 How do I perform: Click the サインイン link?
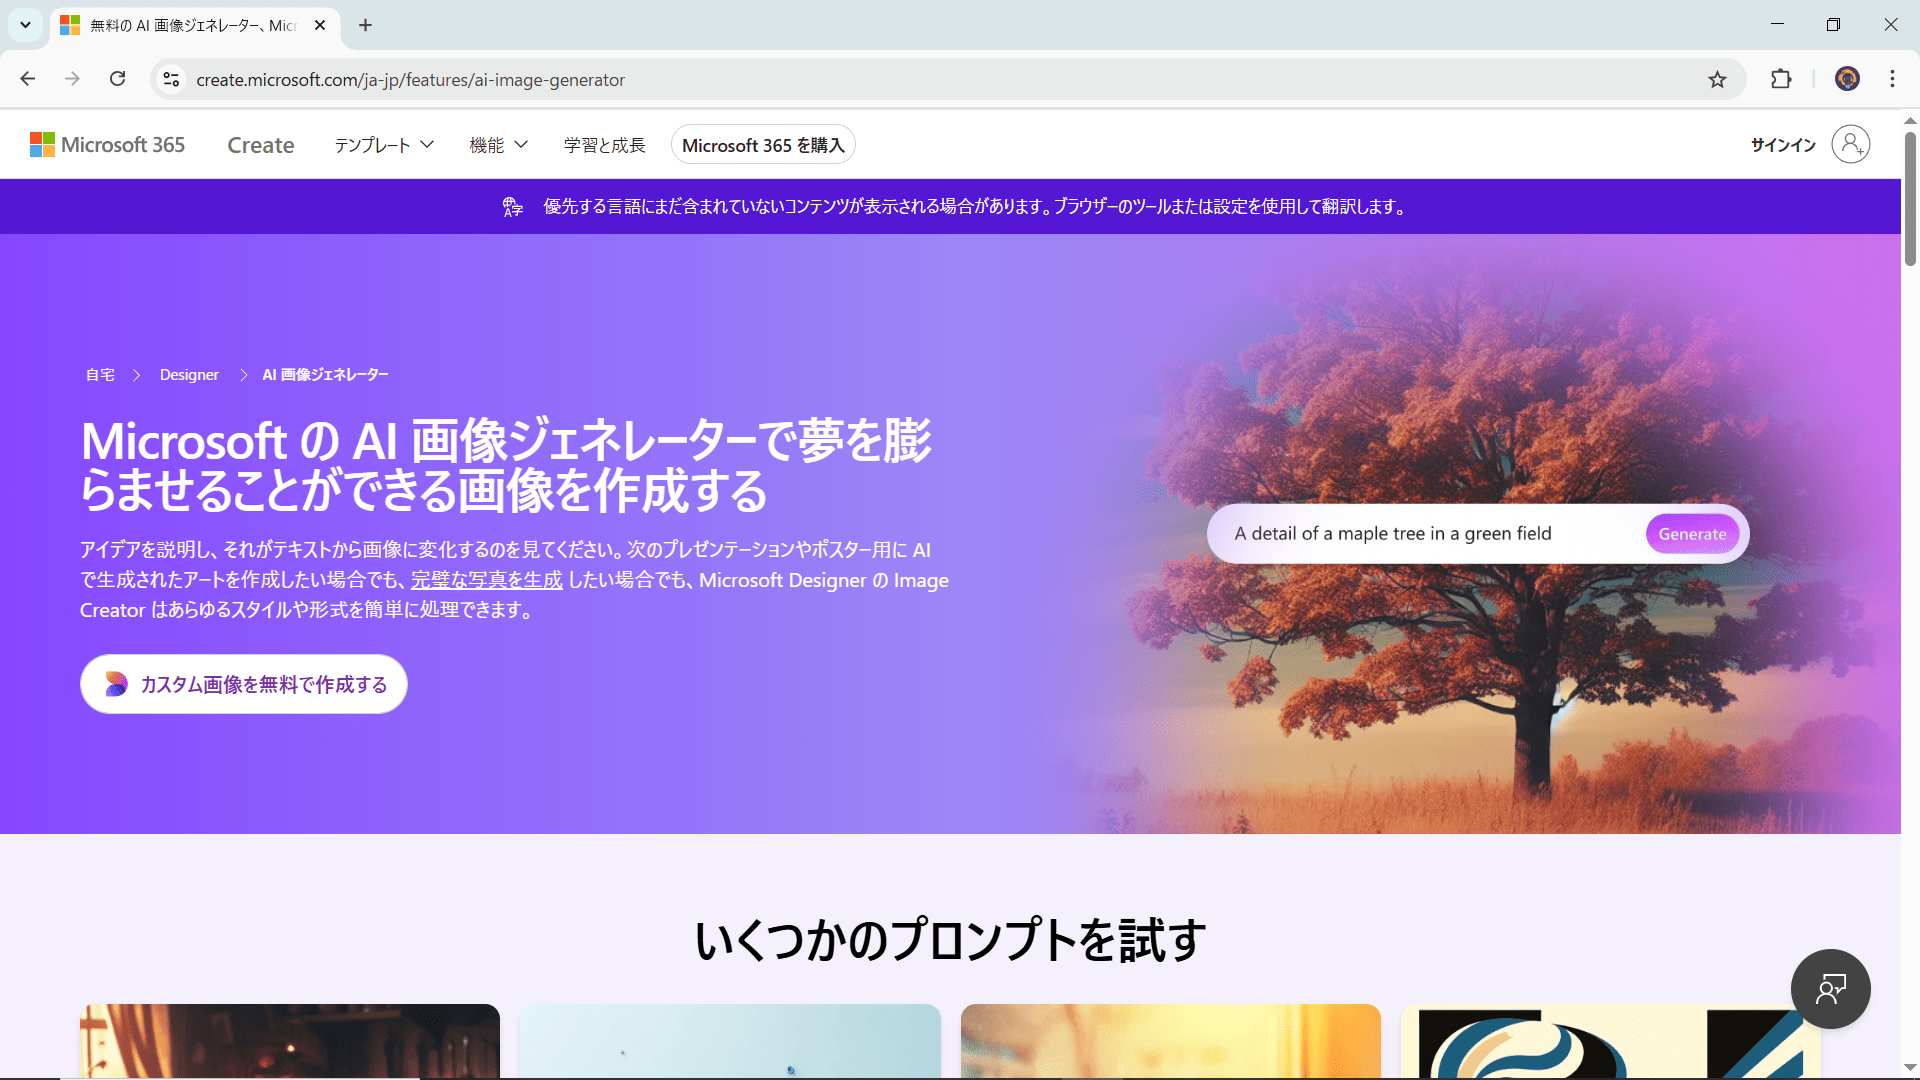click(x=1783, y=145)
